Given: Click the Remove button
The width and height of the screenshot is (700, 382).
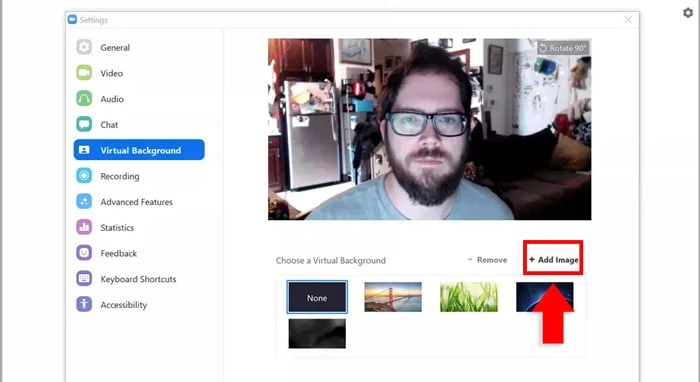Looking at the screenshot, I should [488, 260].
